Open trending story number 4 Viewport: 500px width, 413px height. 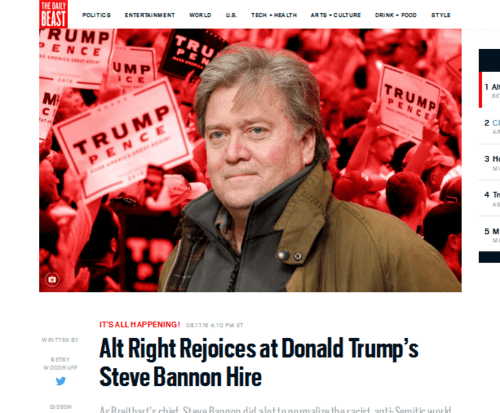coord(492,199)
